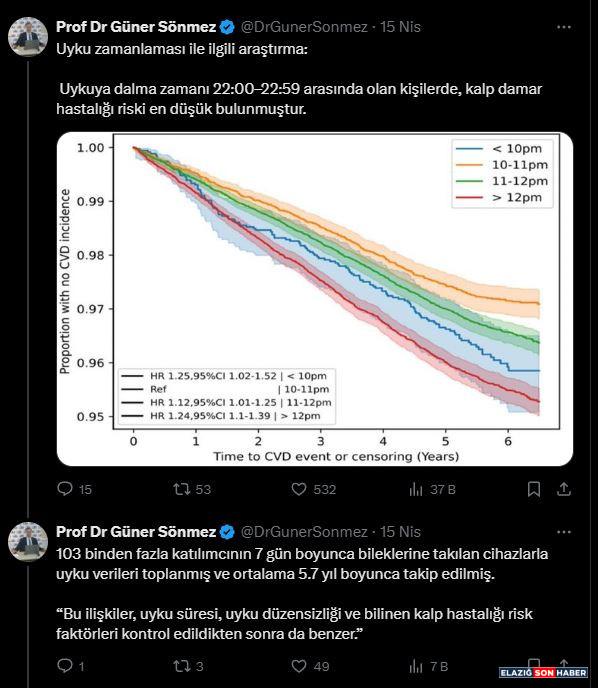Open the second tweet's 15 Nis timestamp
The height and width of the screenshot is (688, 598).
click(x=400, y=532)
